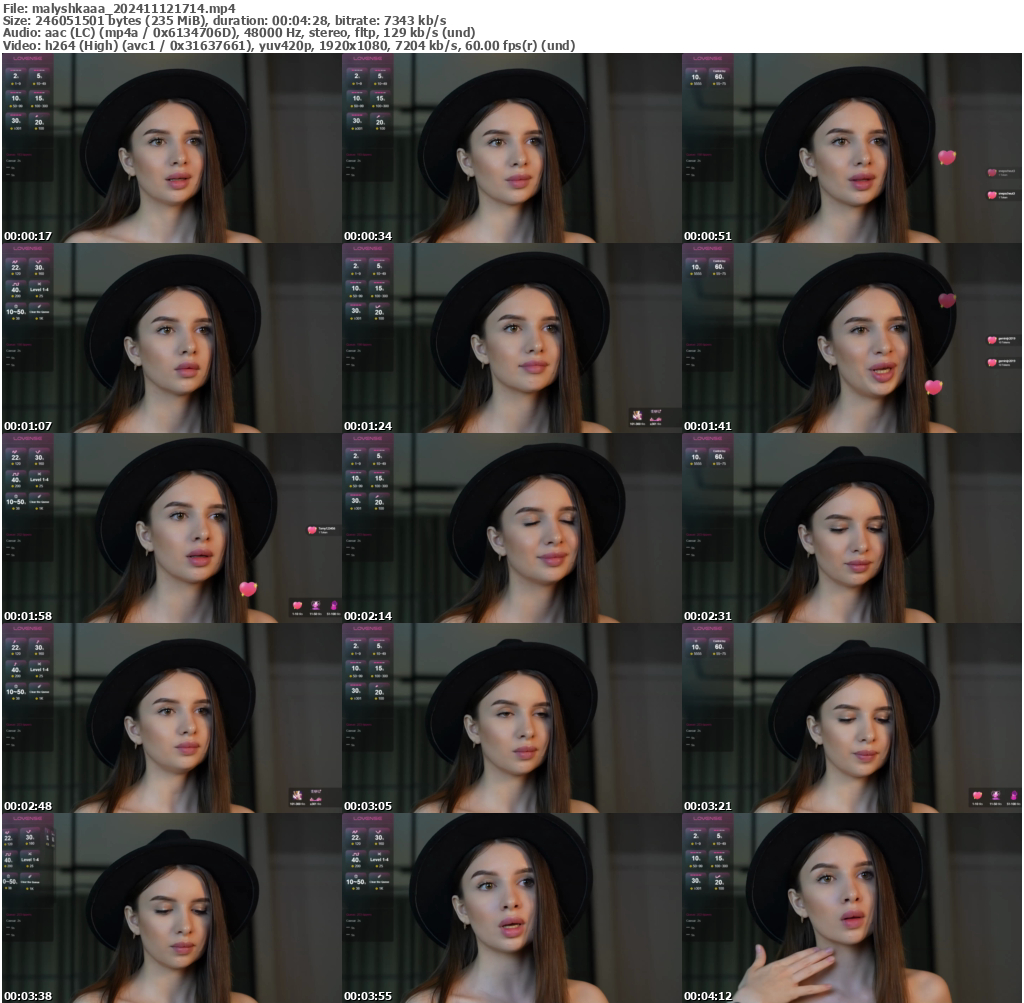1024x1003 pixels.
Task: Click the floating heart in the 00:01:58 frame
Action: [247, 589]
